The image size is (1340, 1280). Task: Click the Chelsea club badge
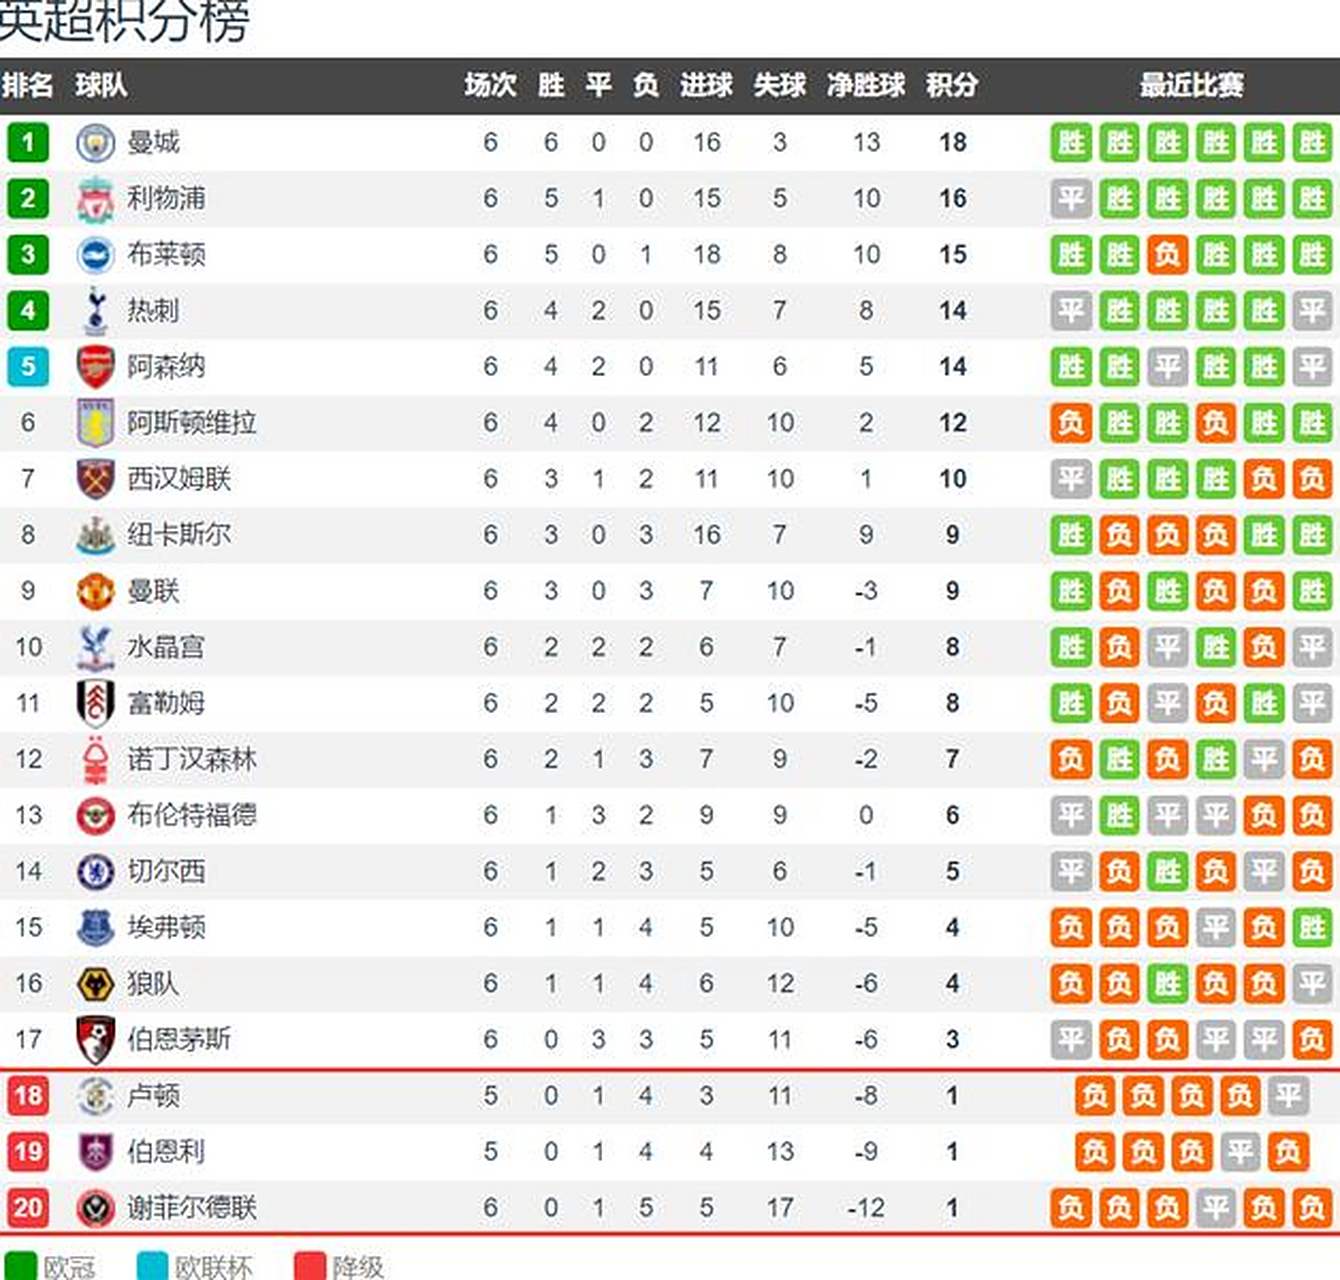[x=95, y=872]
